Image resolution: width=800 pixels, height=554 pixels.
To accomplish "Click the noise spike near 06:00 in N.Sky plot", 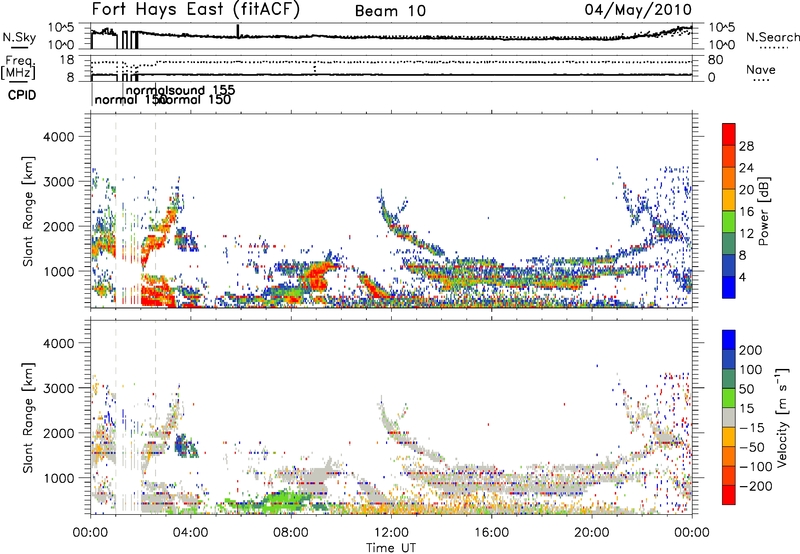I will point(238,31).
